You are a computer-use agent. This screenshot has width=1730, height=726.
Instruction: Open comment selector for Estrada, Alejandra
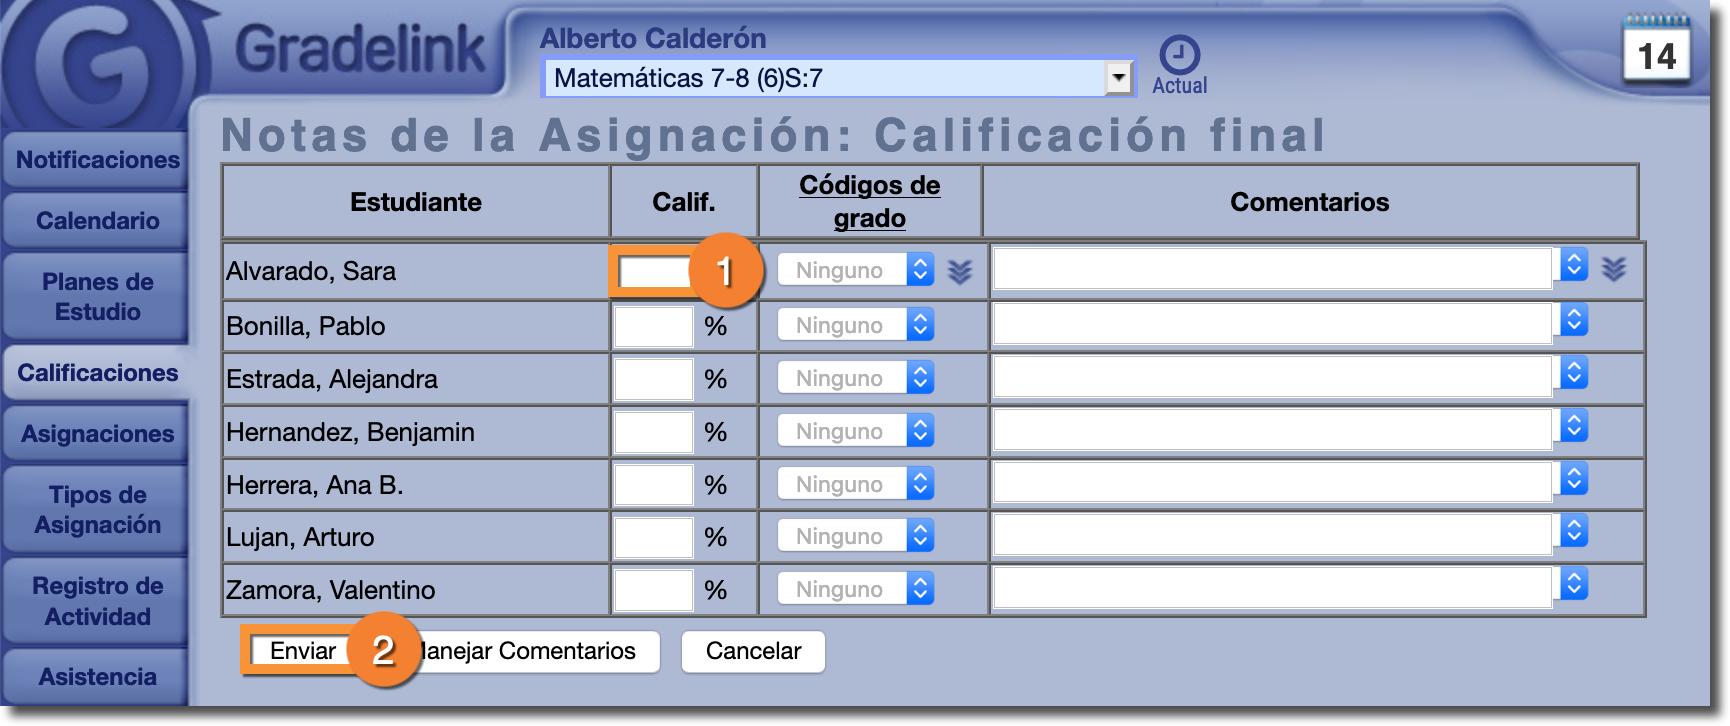pyautogui.click(x=1574, y=373)
